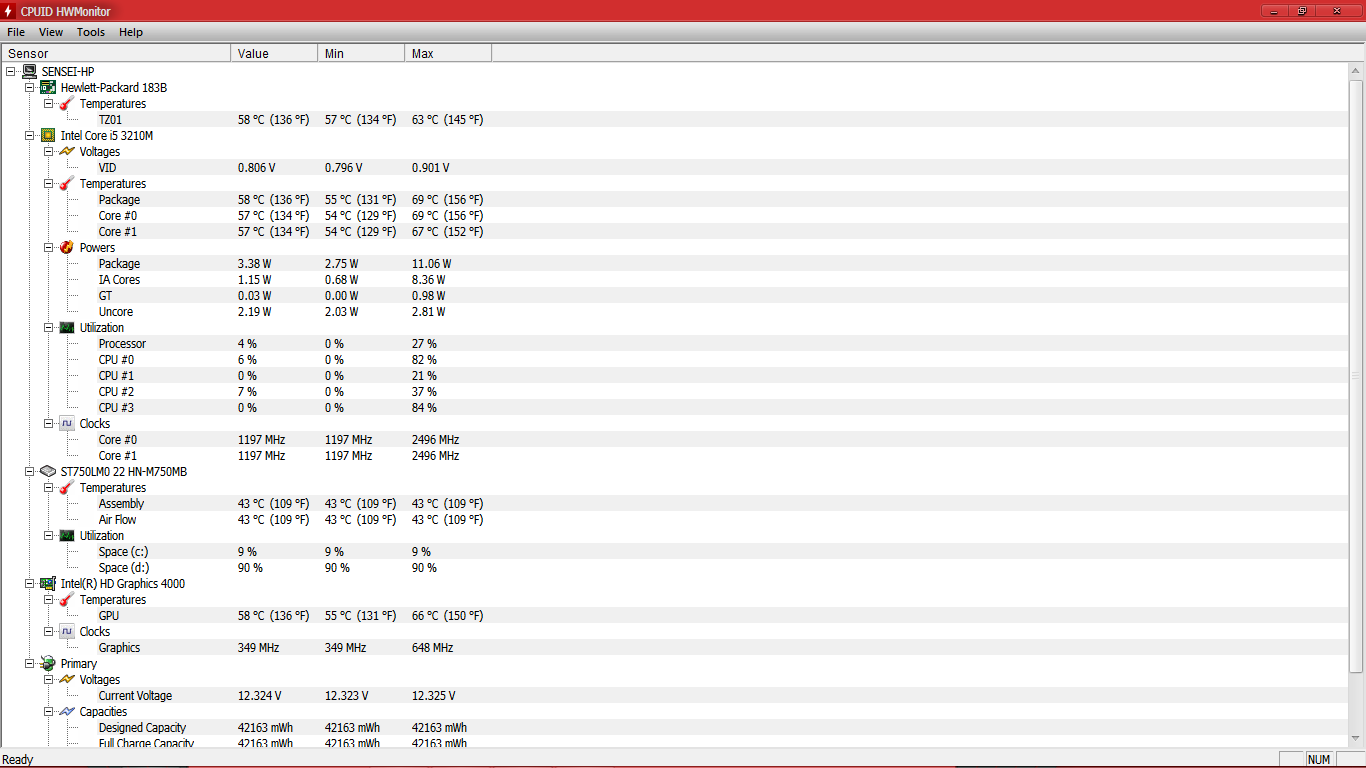
Task: Click the thermometer icon for CPU Temperatures
Action: 67,184
